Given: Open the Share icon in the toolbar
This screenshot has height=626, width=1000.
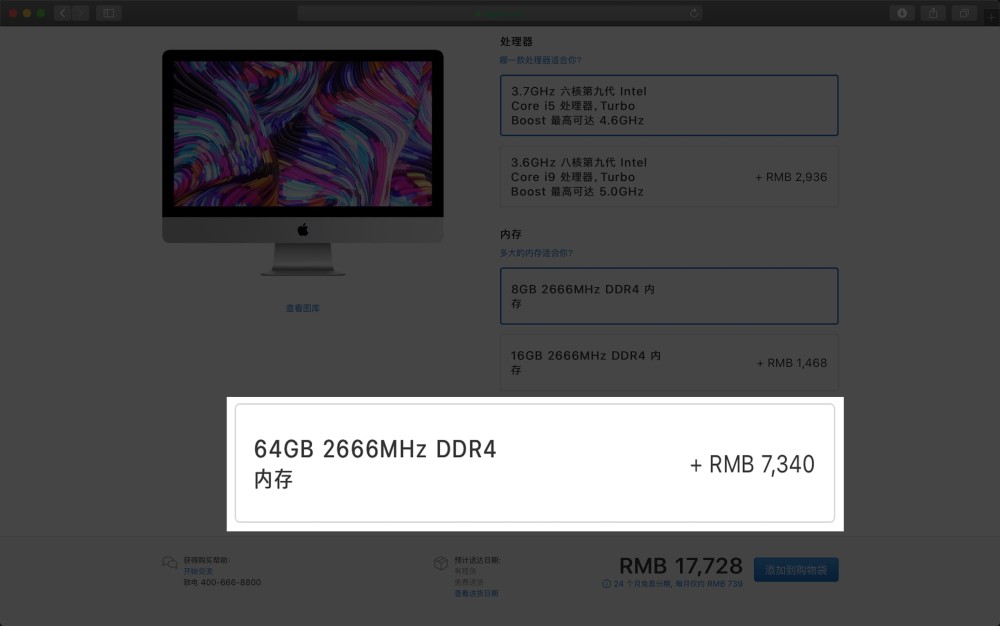Looking at the screenshot, I should 933,13.
